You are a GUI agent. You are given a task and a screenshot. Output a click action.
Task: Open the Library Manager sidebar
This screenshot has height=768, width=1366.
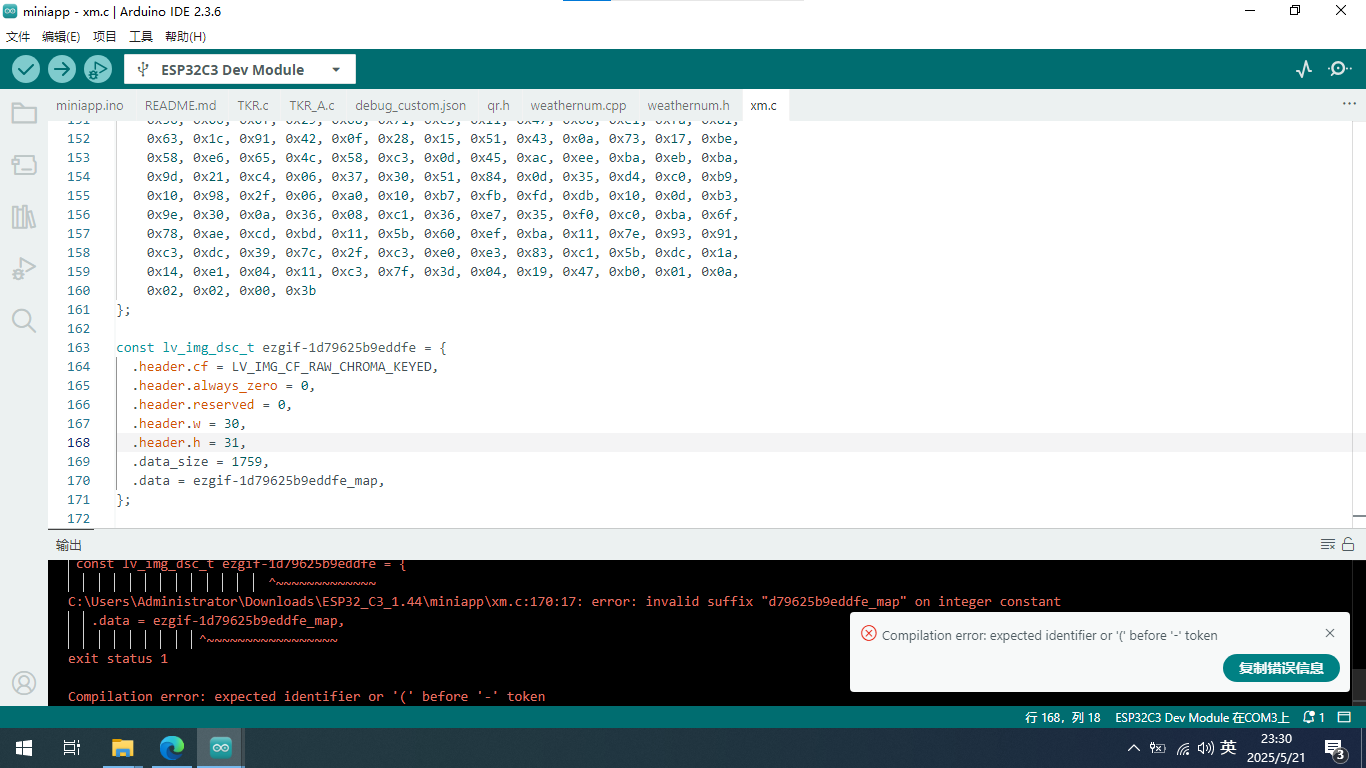tap(24, 216)
